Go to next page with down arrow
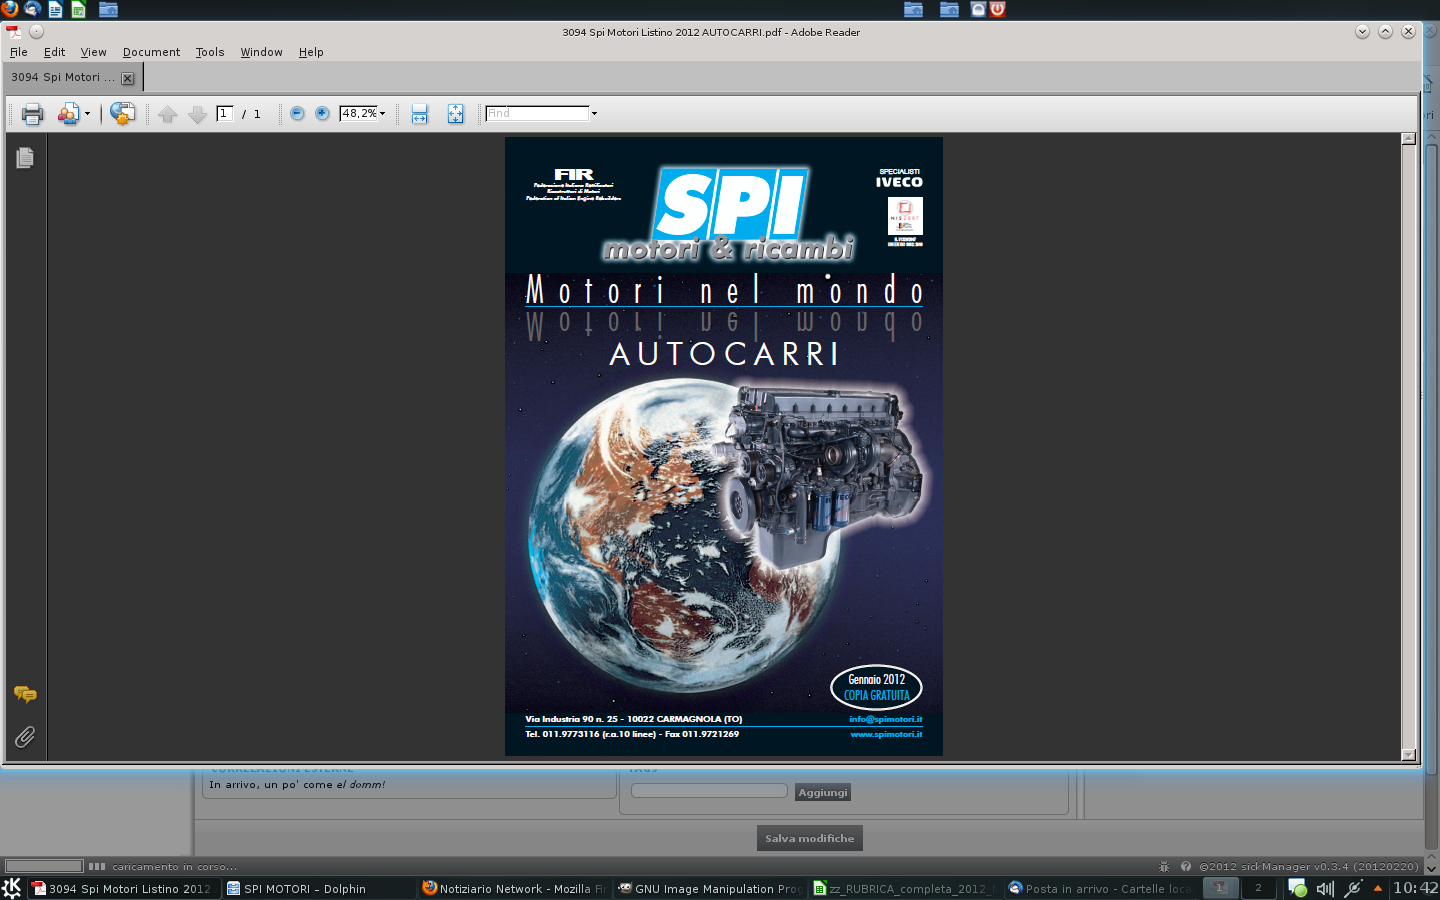Image resolution: width=1440 pixels, height=900 pixels. point(197,114)
